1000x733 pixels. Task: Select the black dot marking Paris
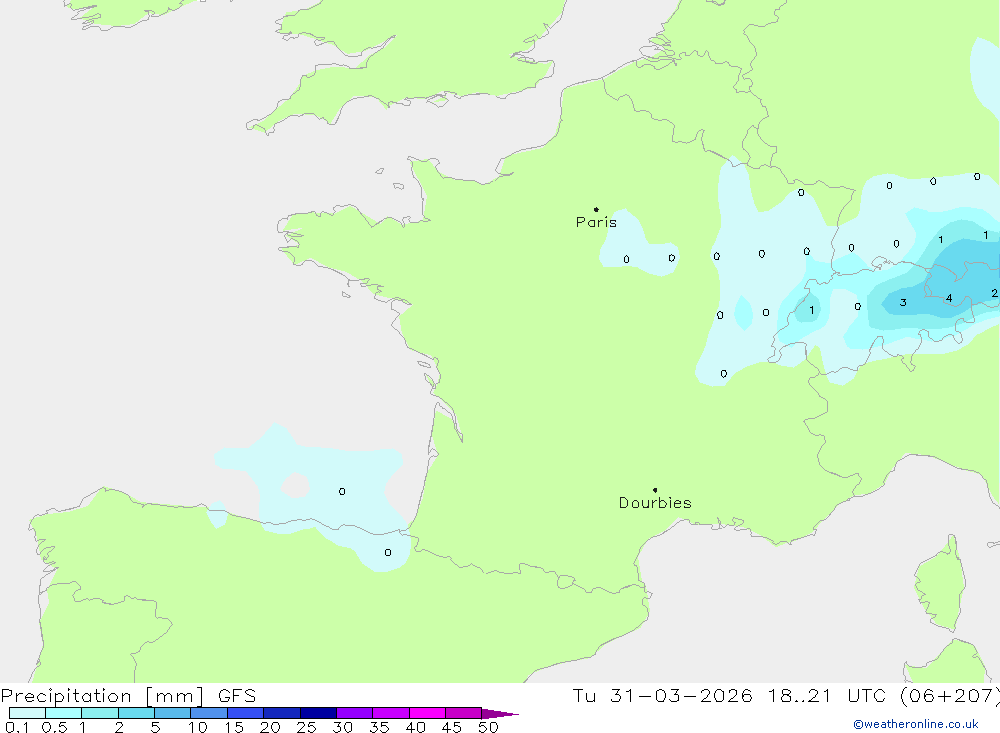(x=596, y=209)
